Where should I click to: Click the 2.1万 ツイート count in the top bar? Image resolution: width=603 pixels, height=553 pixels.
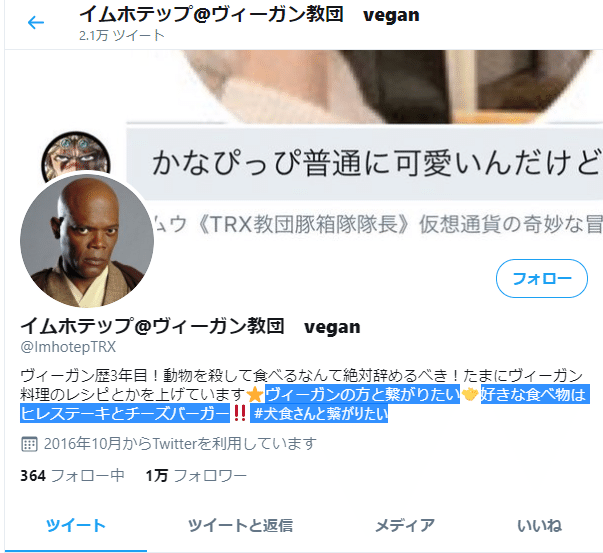(122, 36)
